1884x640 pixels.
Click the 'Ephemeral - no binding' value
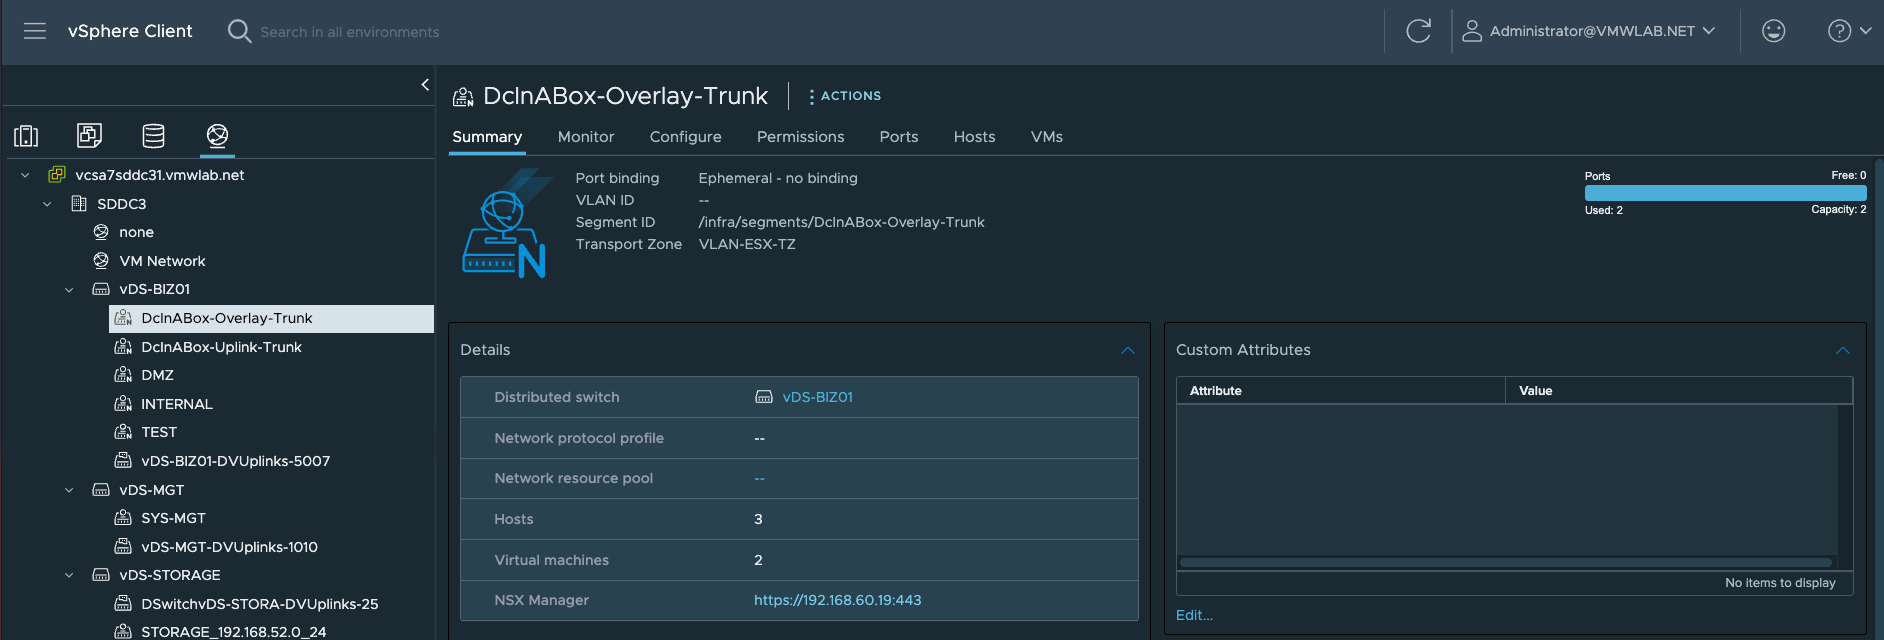(778, 178)
